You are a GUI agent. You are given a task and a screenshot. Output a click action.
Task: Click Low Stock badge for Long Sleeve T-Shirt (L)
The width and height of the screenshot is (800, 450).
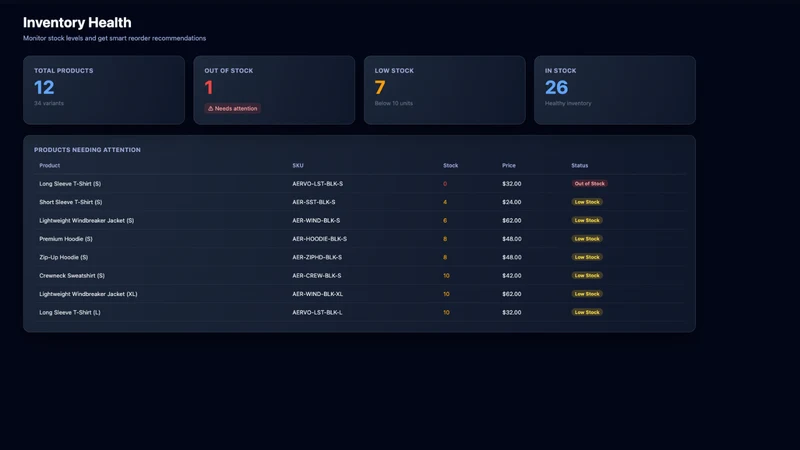pyautogui.click(x=587, y=312)
